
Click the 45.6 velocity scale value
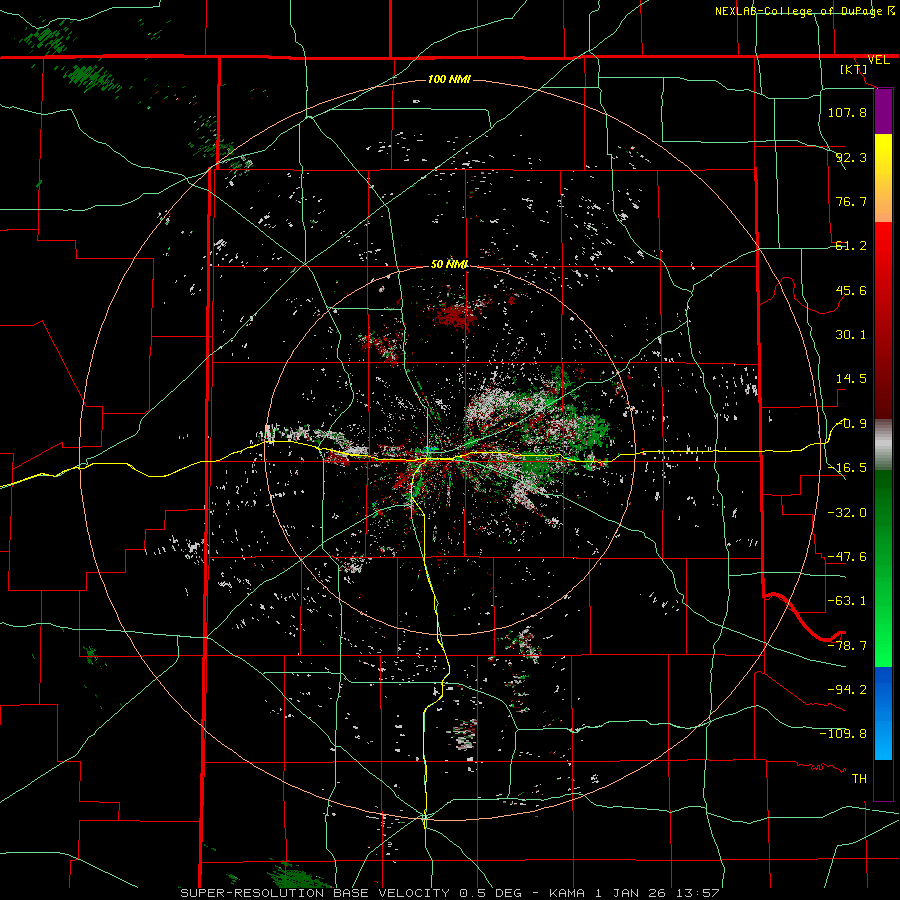point(851,290)
